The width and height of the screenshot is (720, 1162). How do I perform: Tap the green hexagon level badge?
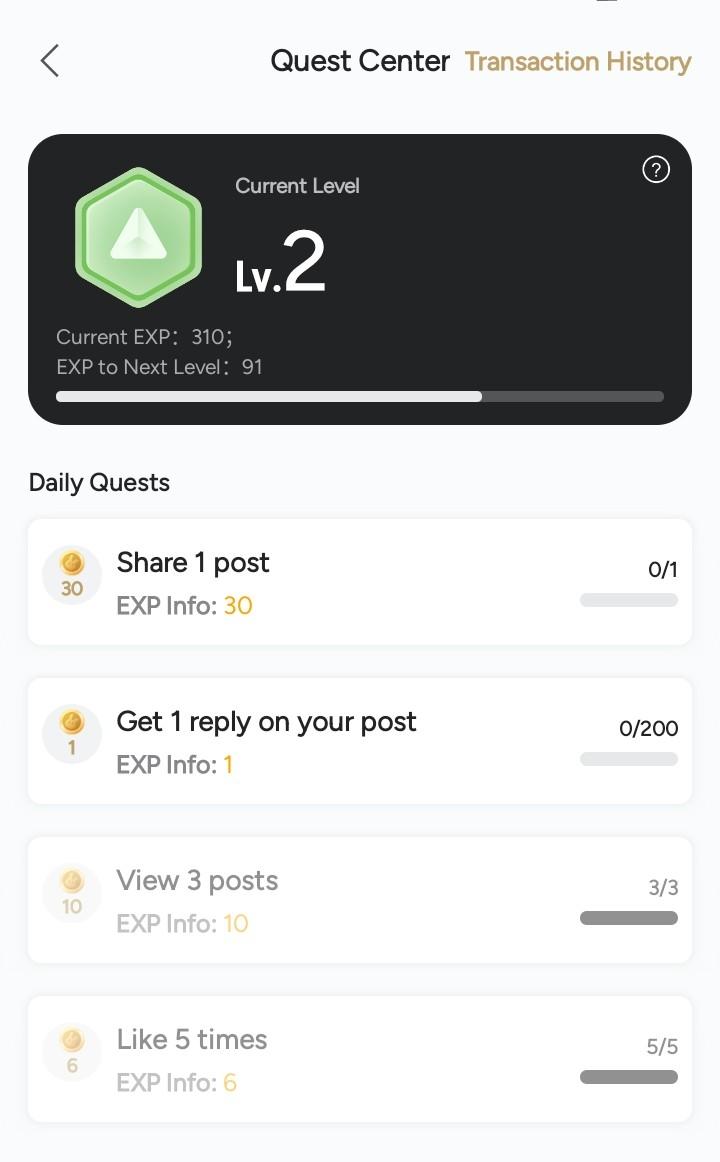click(139, 237)
